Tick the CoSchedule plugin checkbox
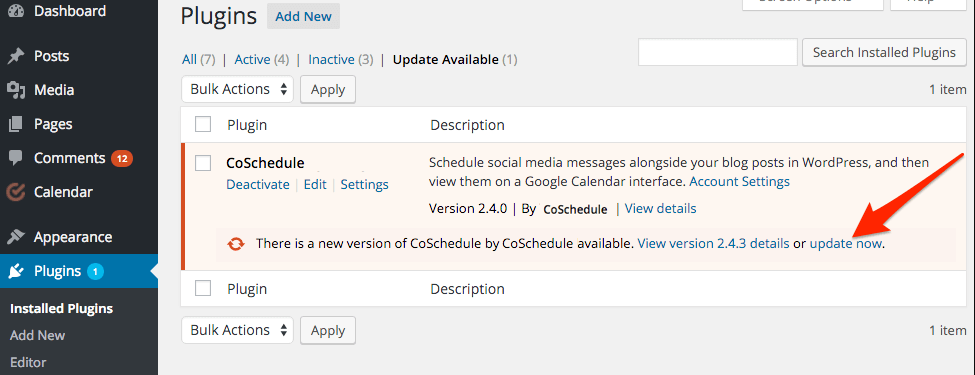975x375 pixels. [x=203, y=163]
